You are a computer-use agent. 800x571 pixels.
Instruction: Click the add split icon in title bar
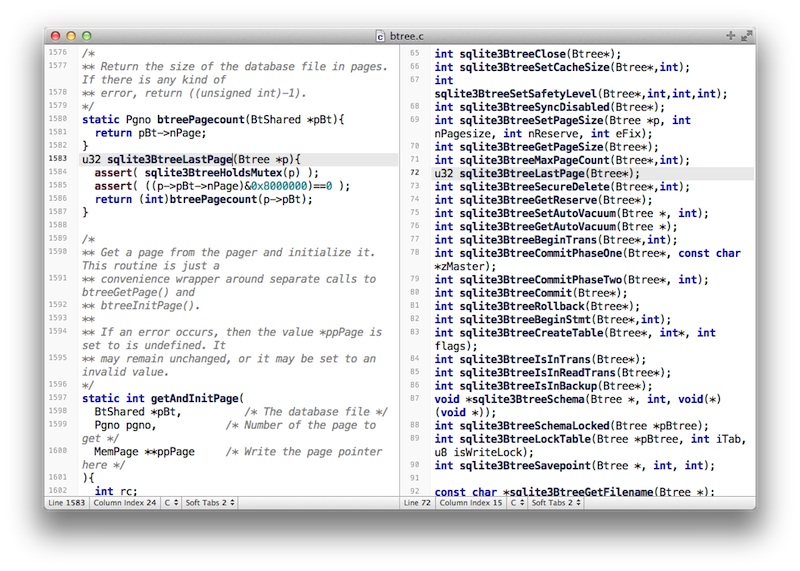729,35
